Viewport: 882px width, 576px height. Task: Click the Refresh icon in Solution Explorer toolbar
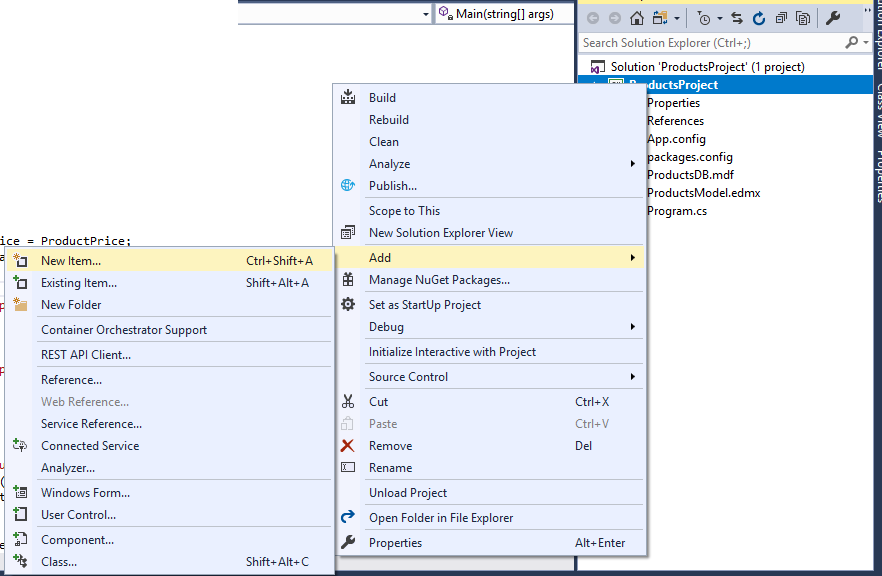coord(759,18)
